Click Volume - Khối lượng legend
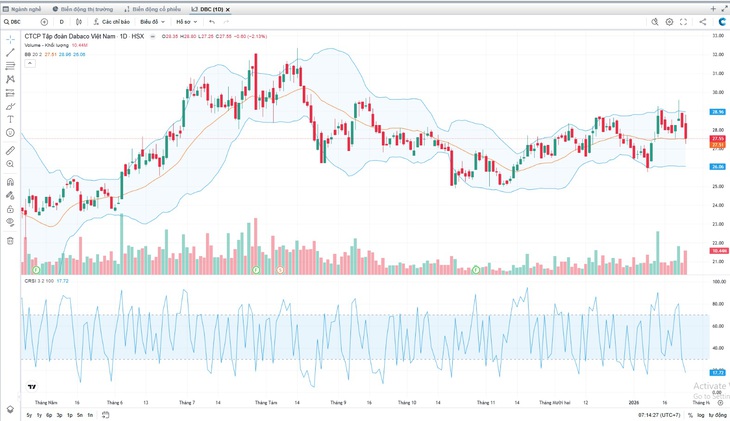This screenshot has height=421, width=730. (x=47, y=45)
